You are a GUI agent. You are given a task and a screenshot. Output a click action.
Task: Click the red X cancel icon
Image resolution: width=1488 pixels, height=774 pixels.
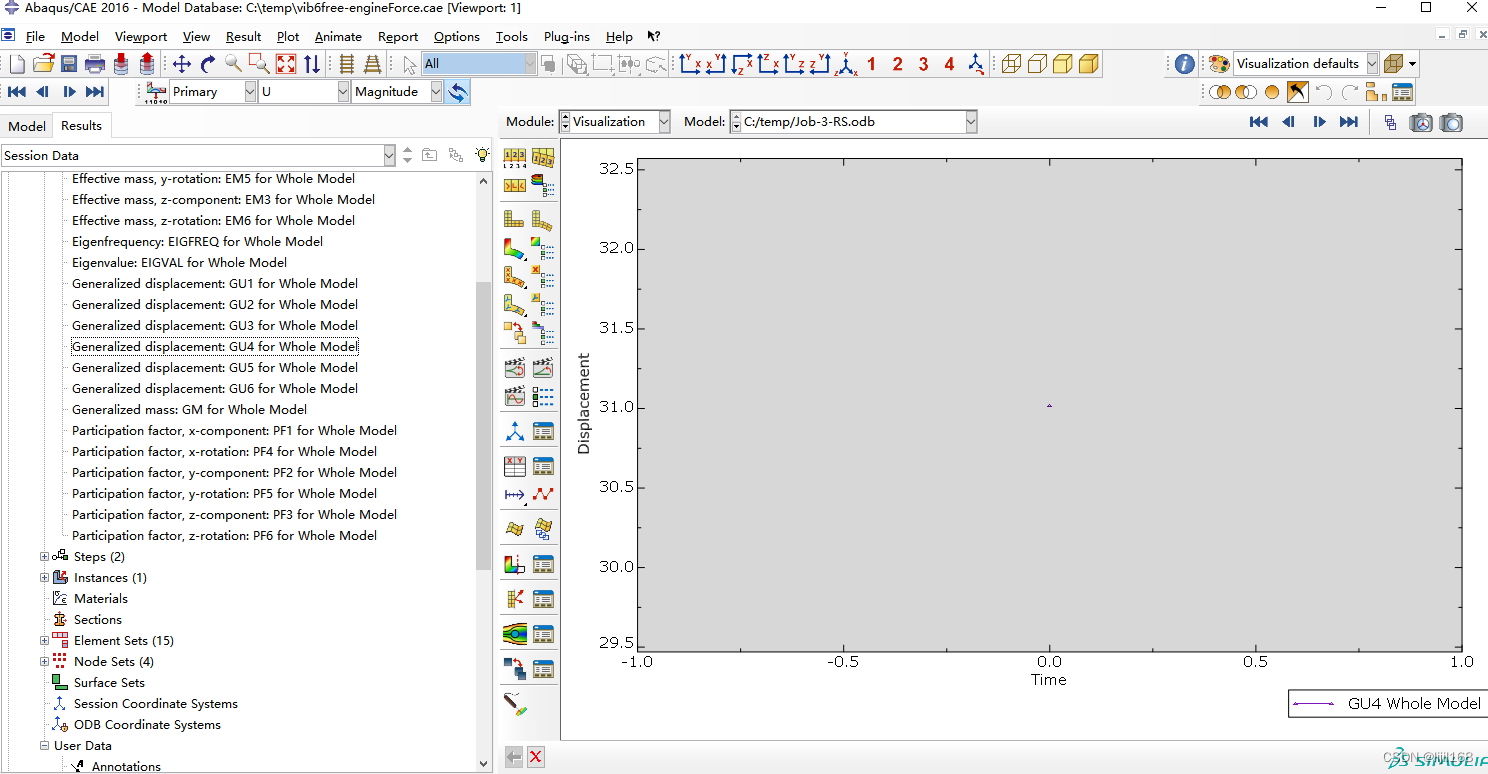coord(536,757)
